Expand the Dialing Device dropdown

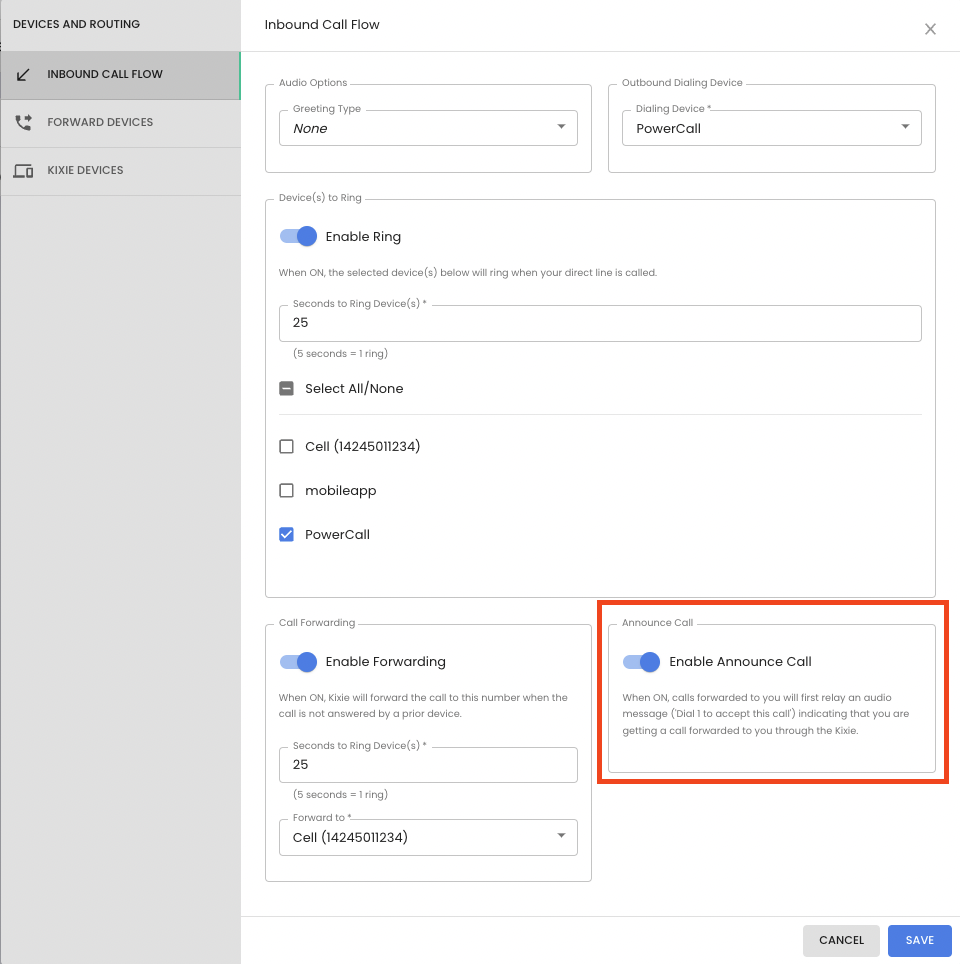[771, 128]
